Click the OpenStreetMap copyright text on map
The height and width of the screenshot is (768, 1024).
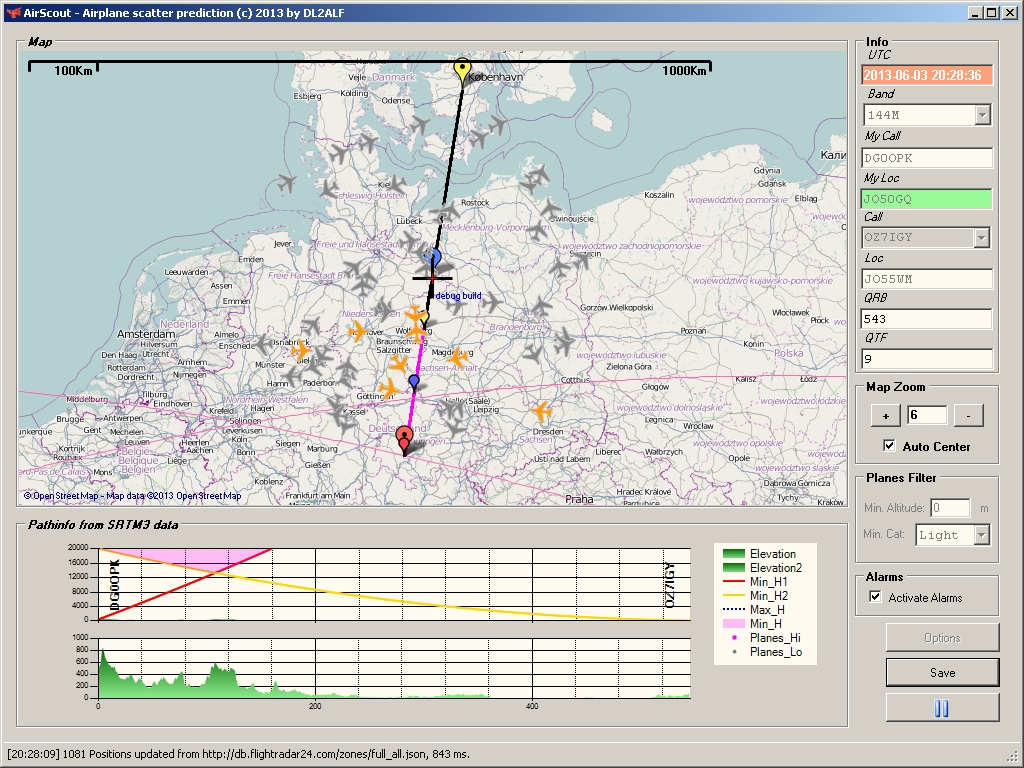(133, 496)
